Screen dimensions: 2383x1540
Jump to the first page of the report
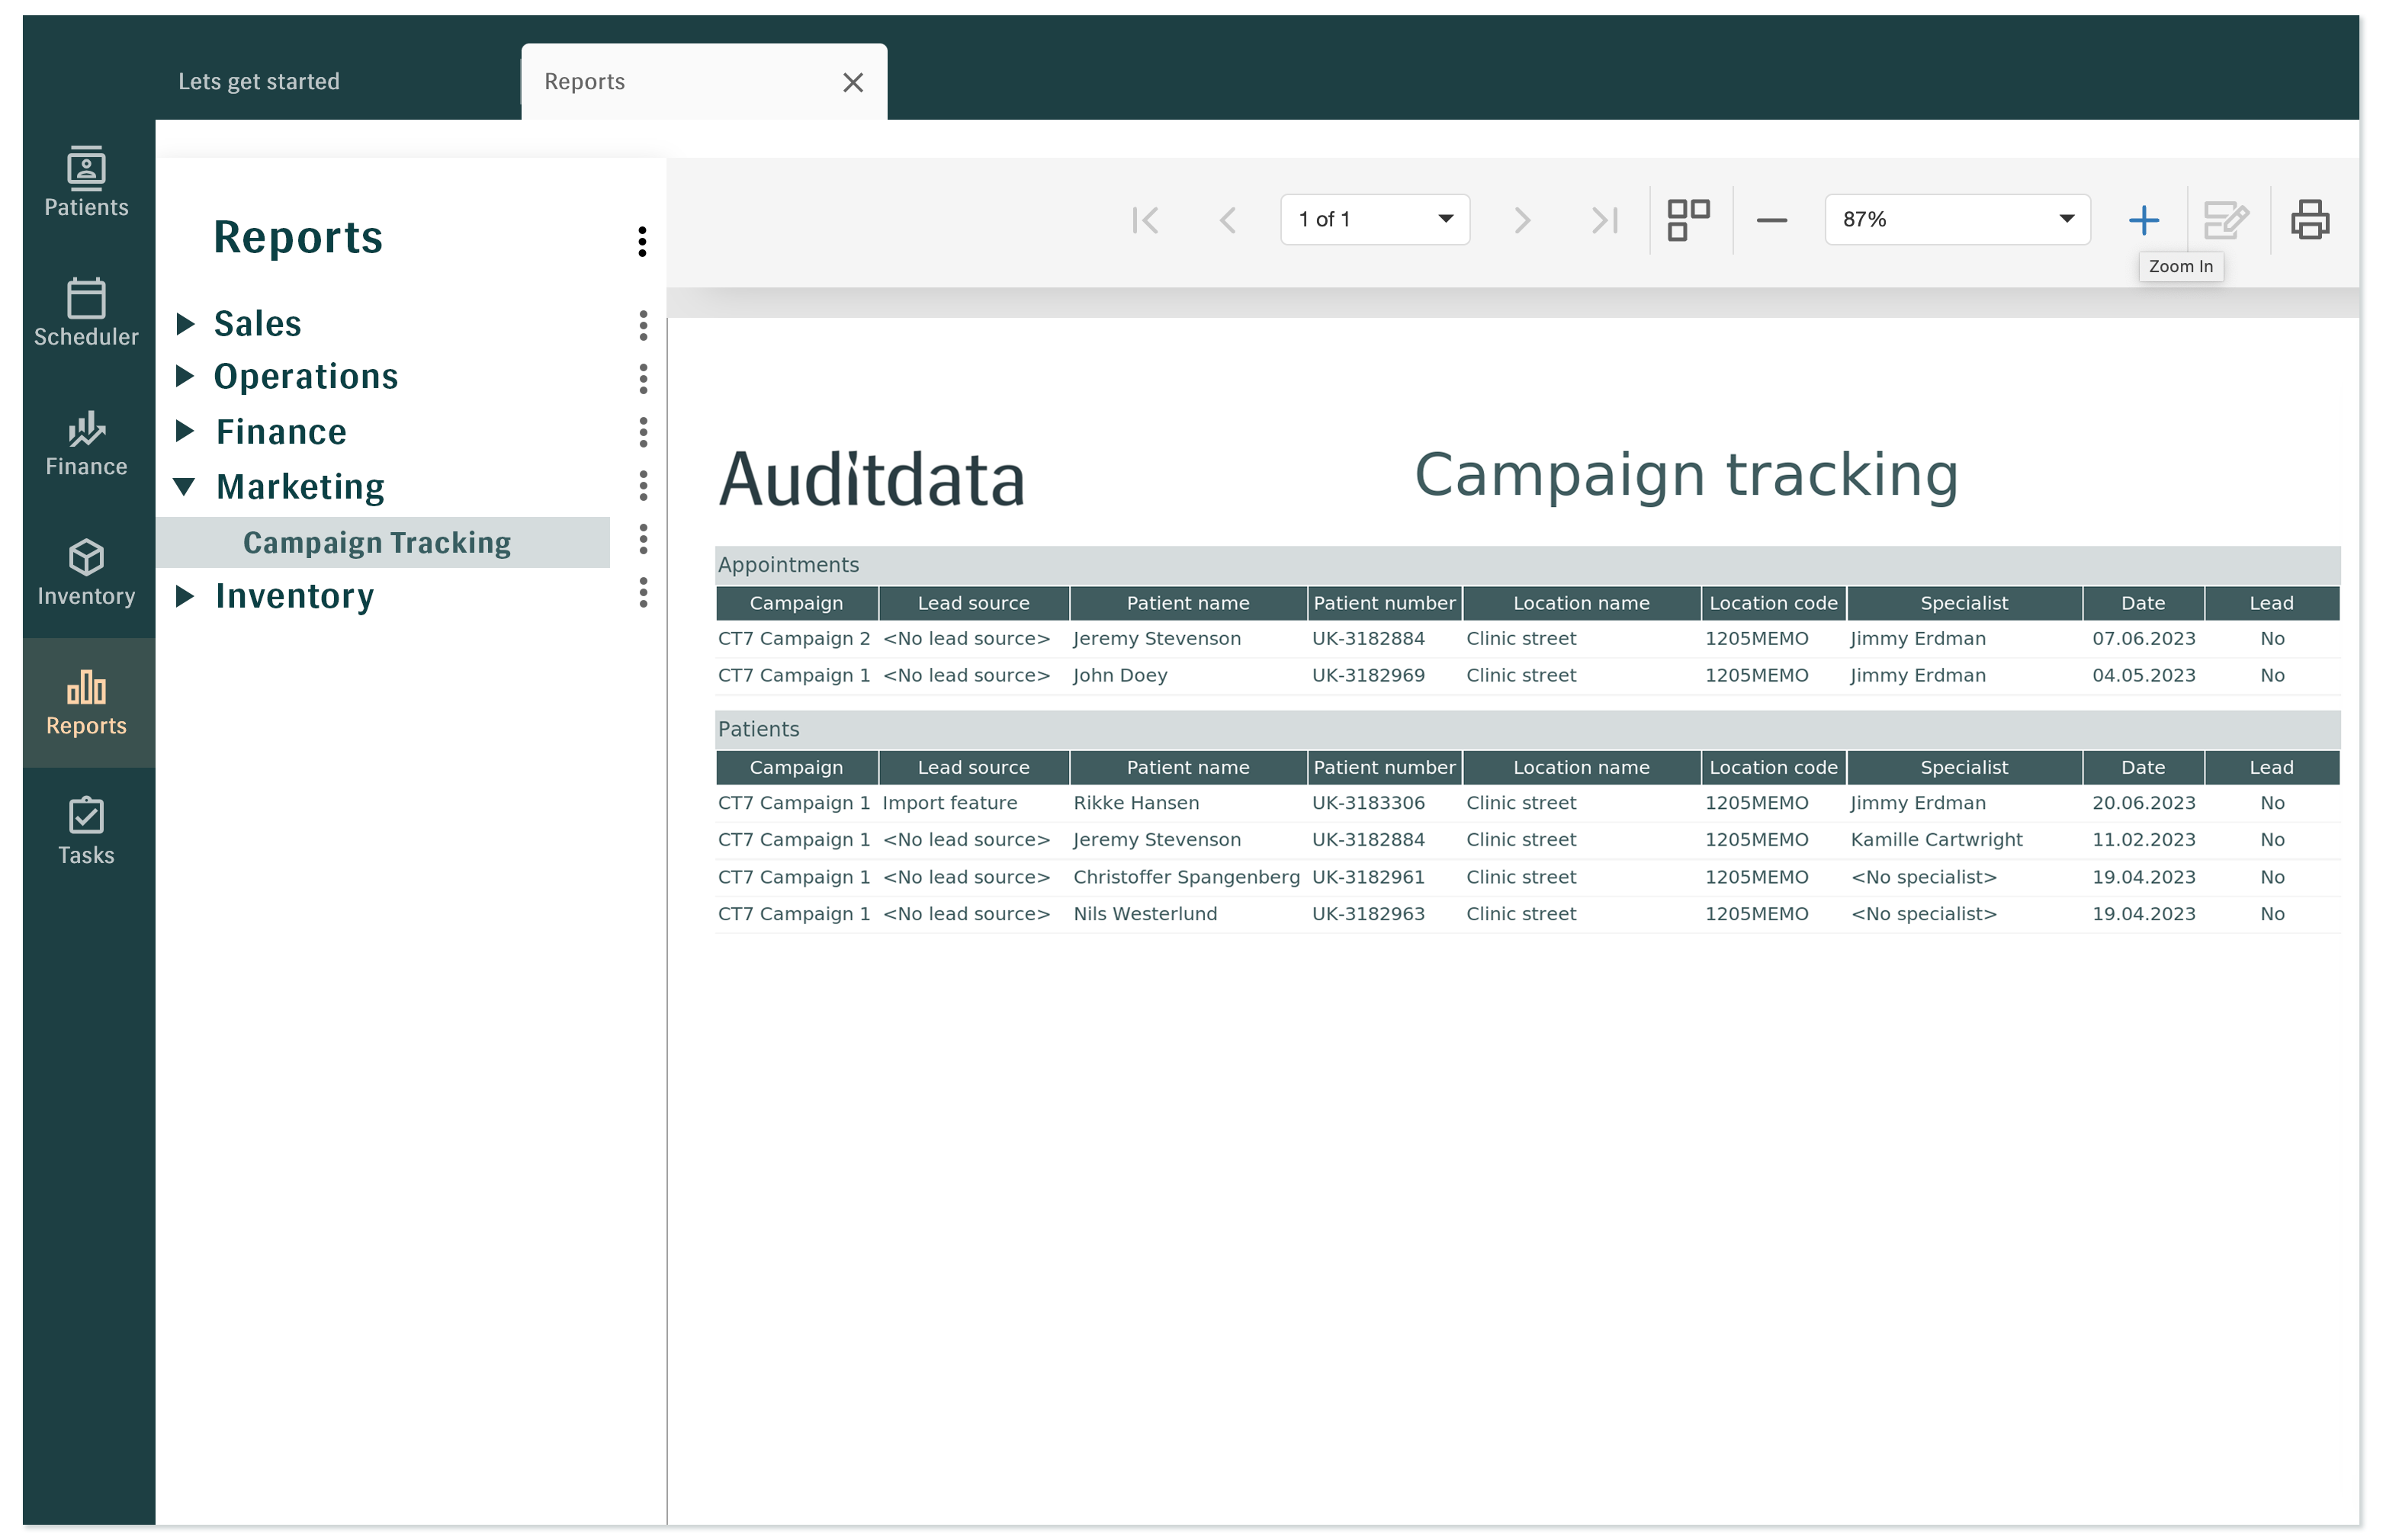click(1146, 219)
